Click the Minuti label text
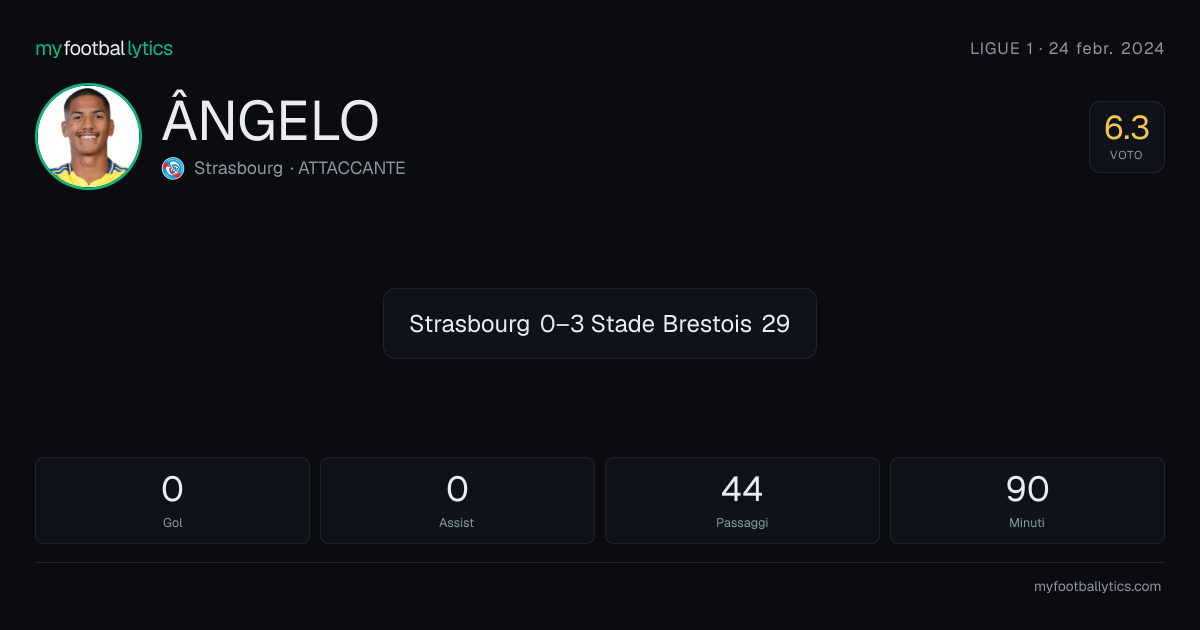The width and height of the screenshot is (1200, 630). point(1027,523)
